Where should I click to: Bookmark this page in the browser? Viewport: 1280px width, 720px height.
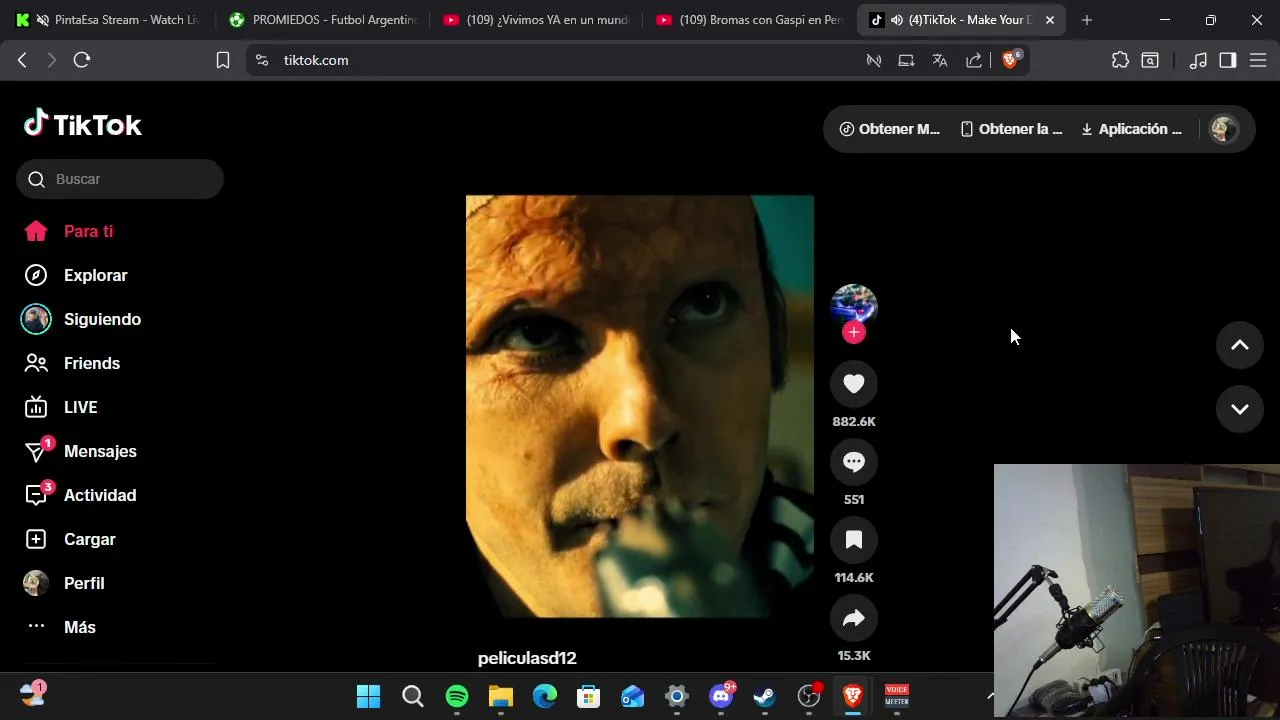click(223, 60)
